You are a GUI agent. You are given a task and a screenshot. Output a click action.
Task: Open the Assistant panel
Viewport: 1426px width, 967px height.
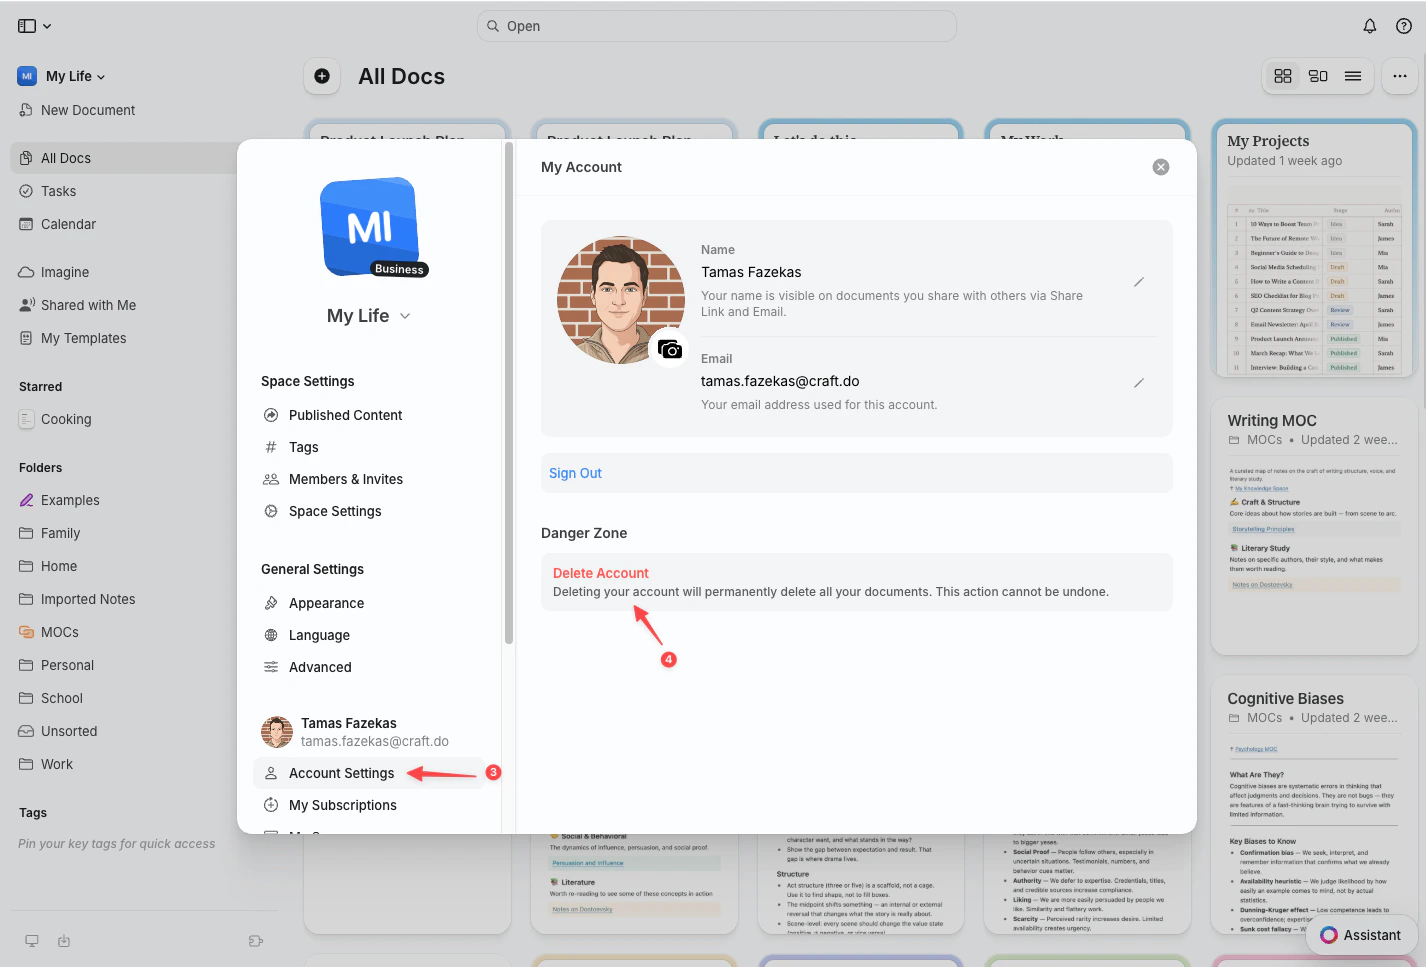[1361, 935]
